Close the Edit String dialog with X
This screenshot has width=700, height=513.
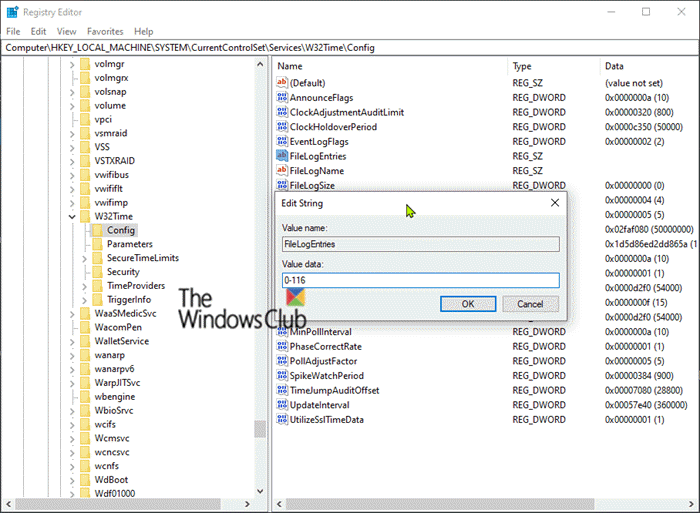554,203
